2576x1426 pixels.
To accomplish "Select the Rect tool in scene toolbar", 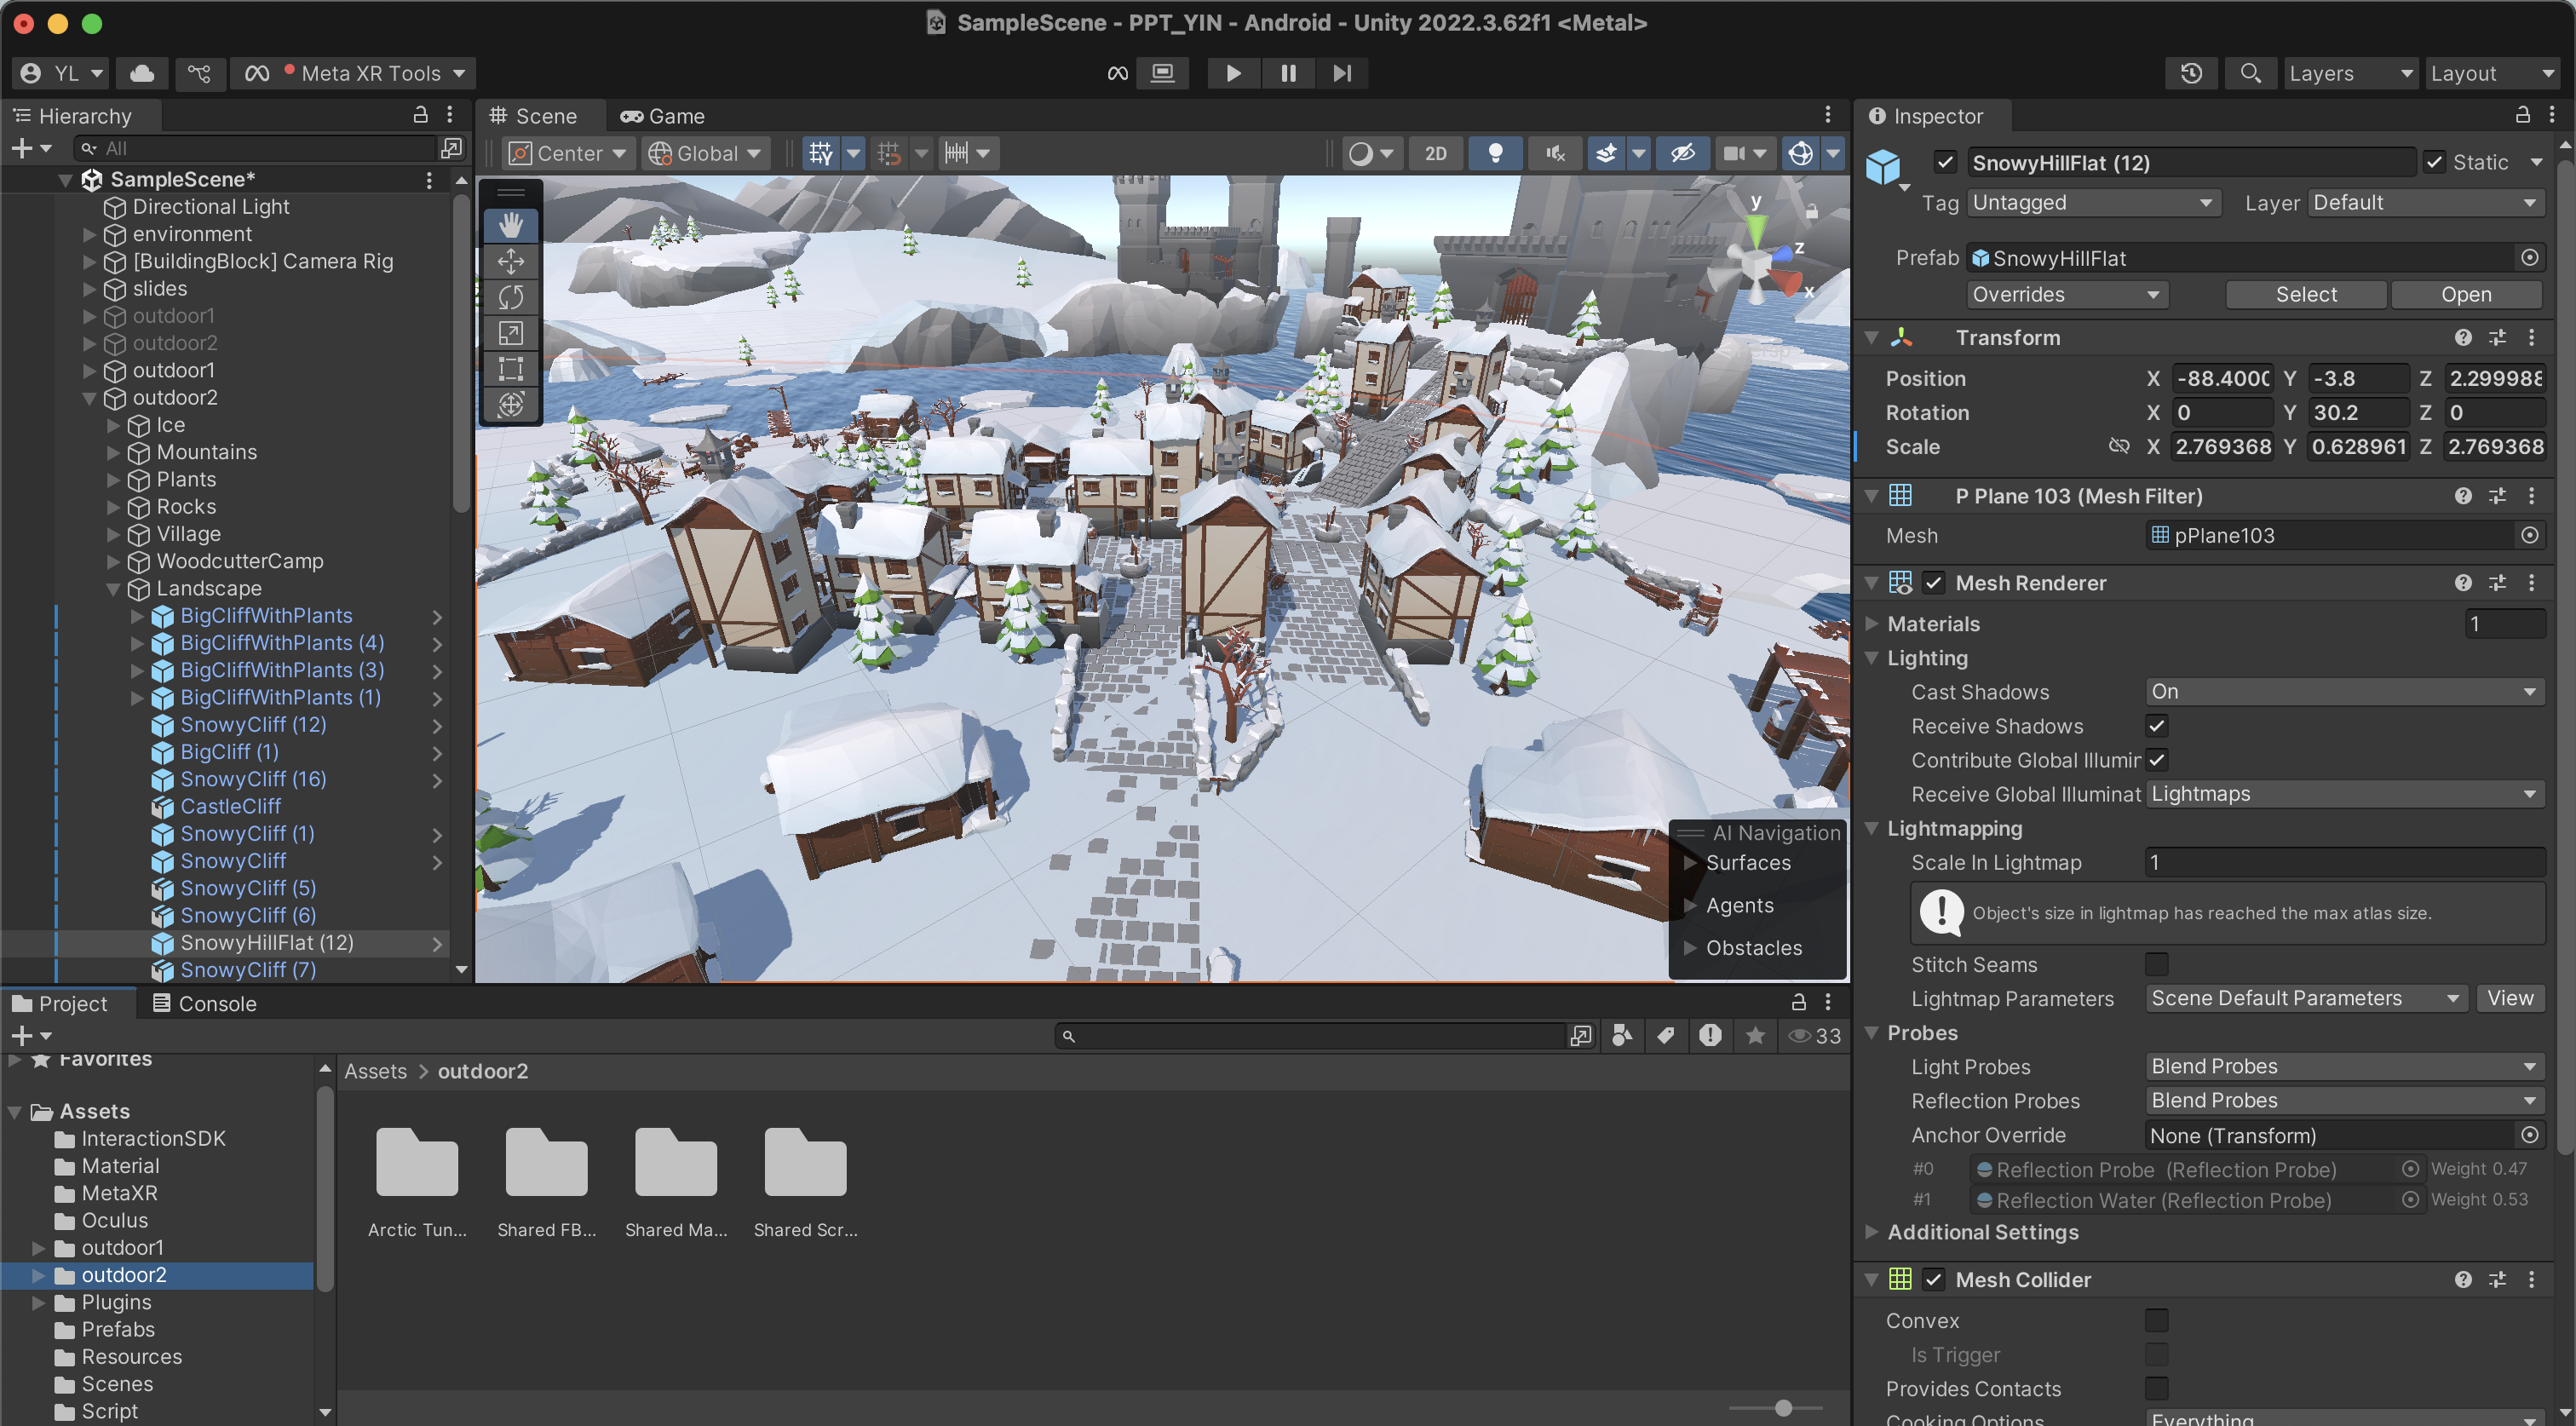I will (511, 369).
